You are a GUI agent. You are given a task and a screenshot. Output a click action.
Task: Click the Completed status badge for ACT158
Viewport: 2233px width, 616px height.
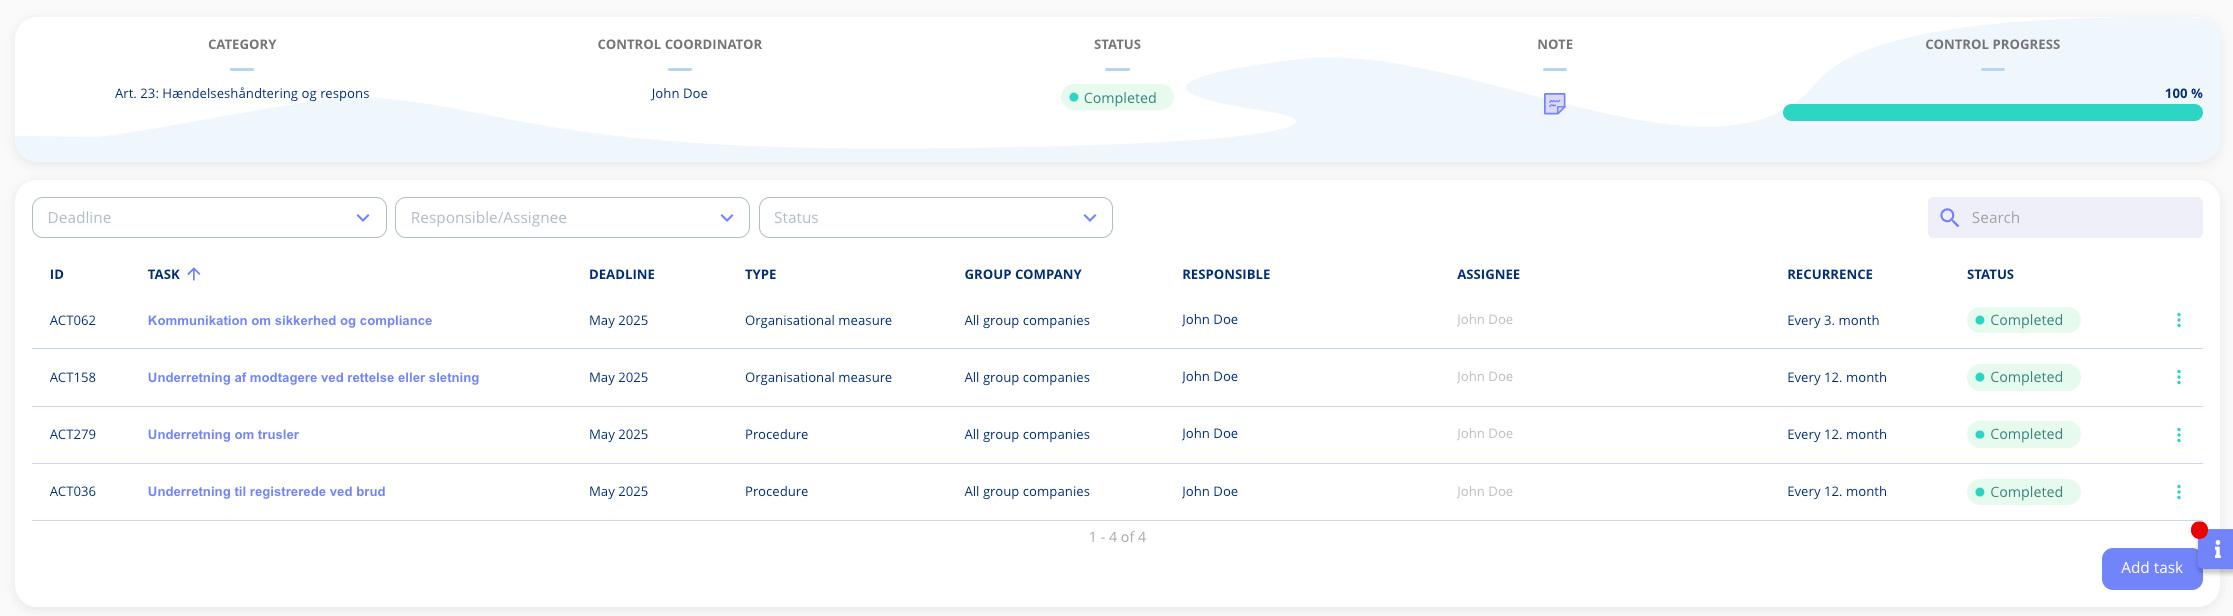[2024, 378]
